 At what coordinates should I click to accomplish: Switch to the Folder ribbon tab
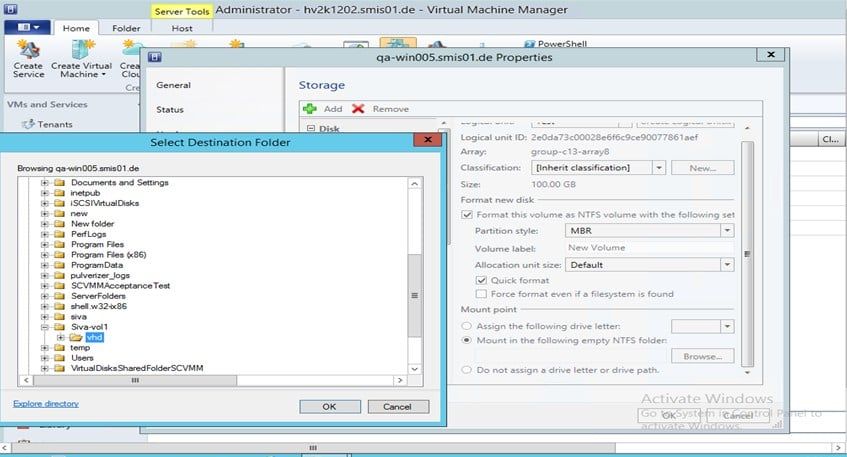(126, 29)
